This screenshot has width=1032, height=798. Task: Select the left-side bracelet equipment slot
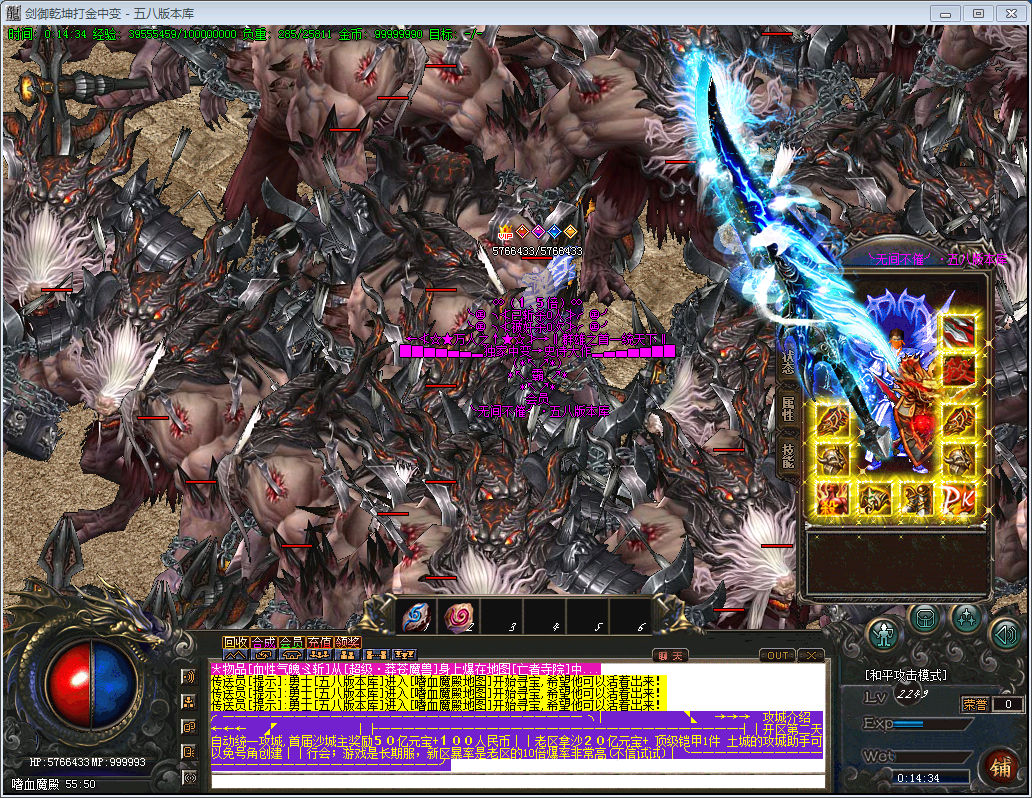tap(833, 420)
